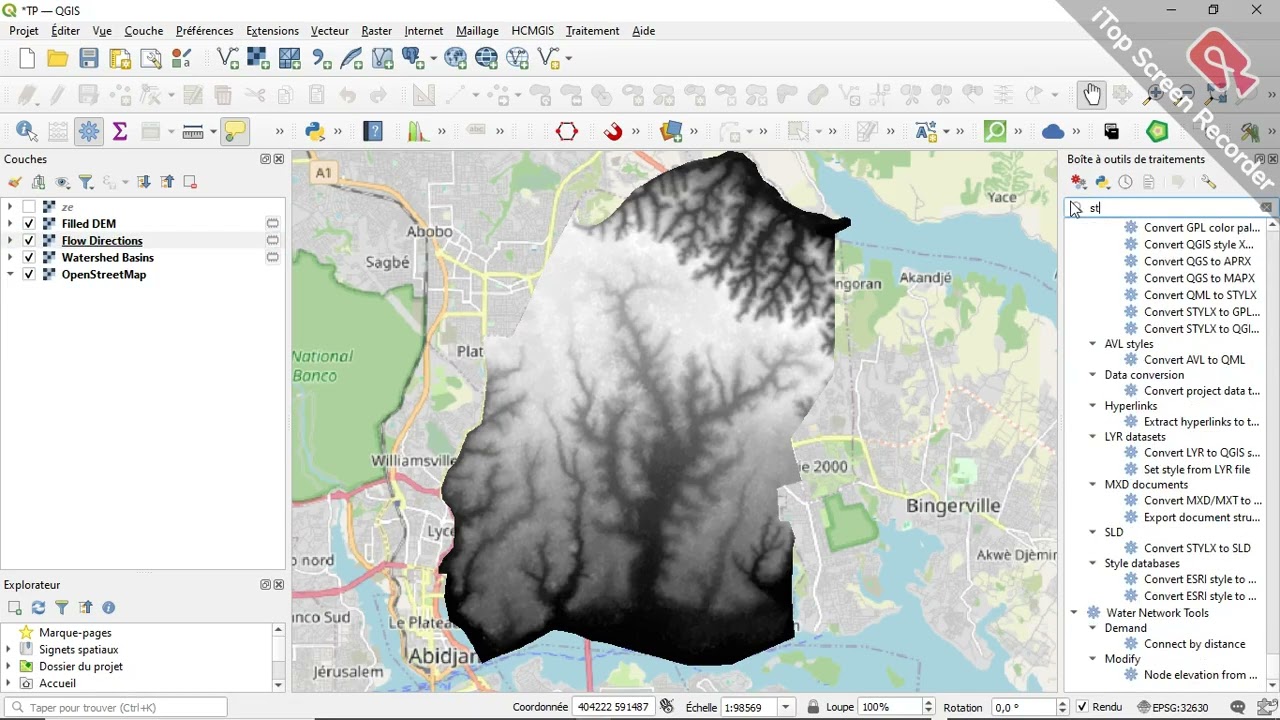
Task: Activate the map tips speech bubble icon
Action: [235, 131]
